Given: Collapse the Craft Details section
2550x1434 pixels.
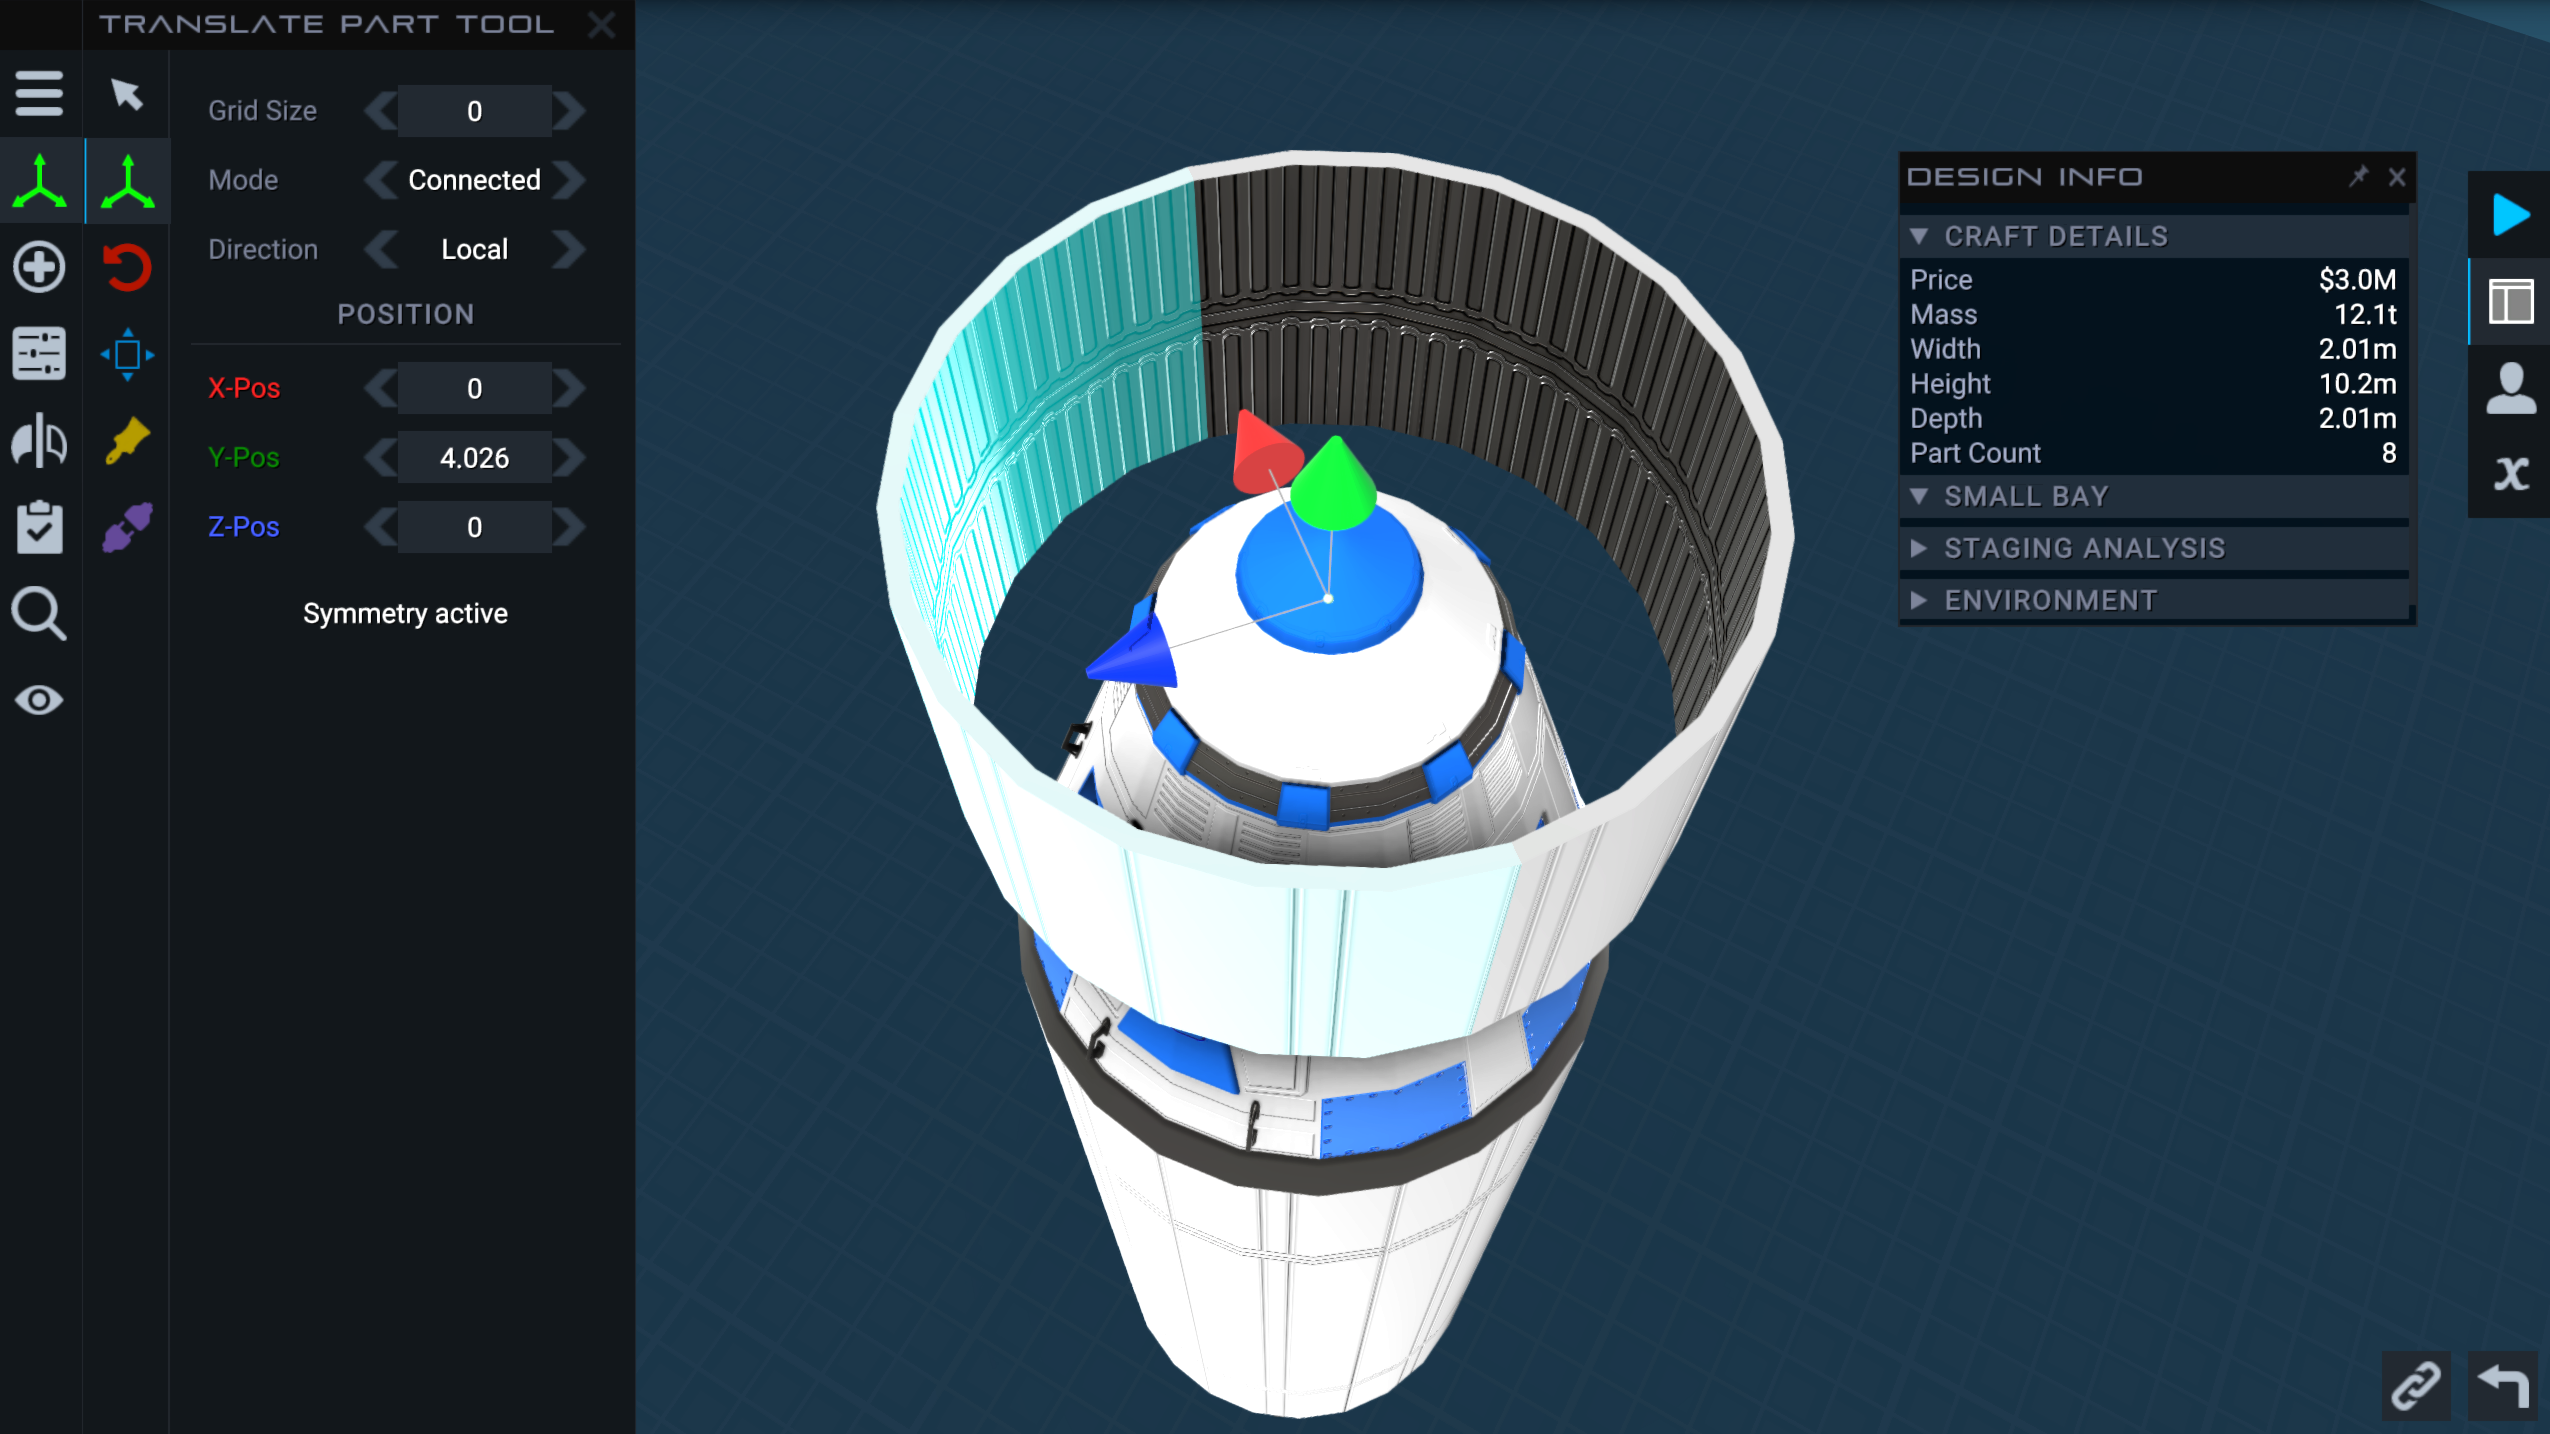Looking at the screenshot, I should click(2054, 236).
